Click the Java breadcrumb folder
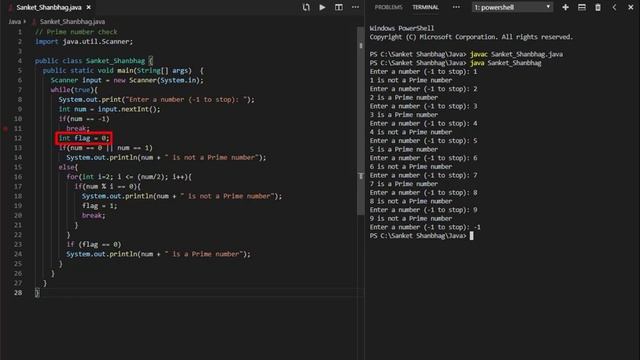The width and height of the screenshot is (640, 360). tap(15, 22)
